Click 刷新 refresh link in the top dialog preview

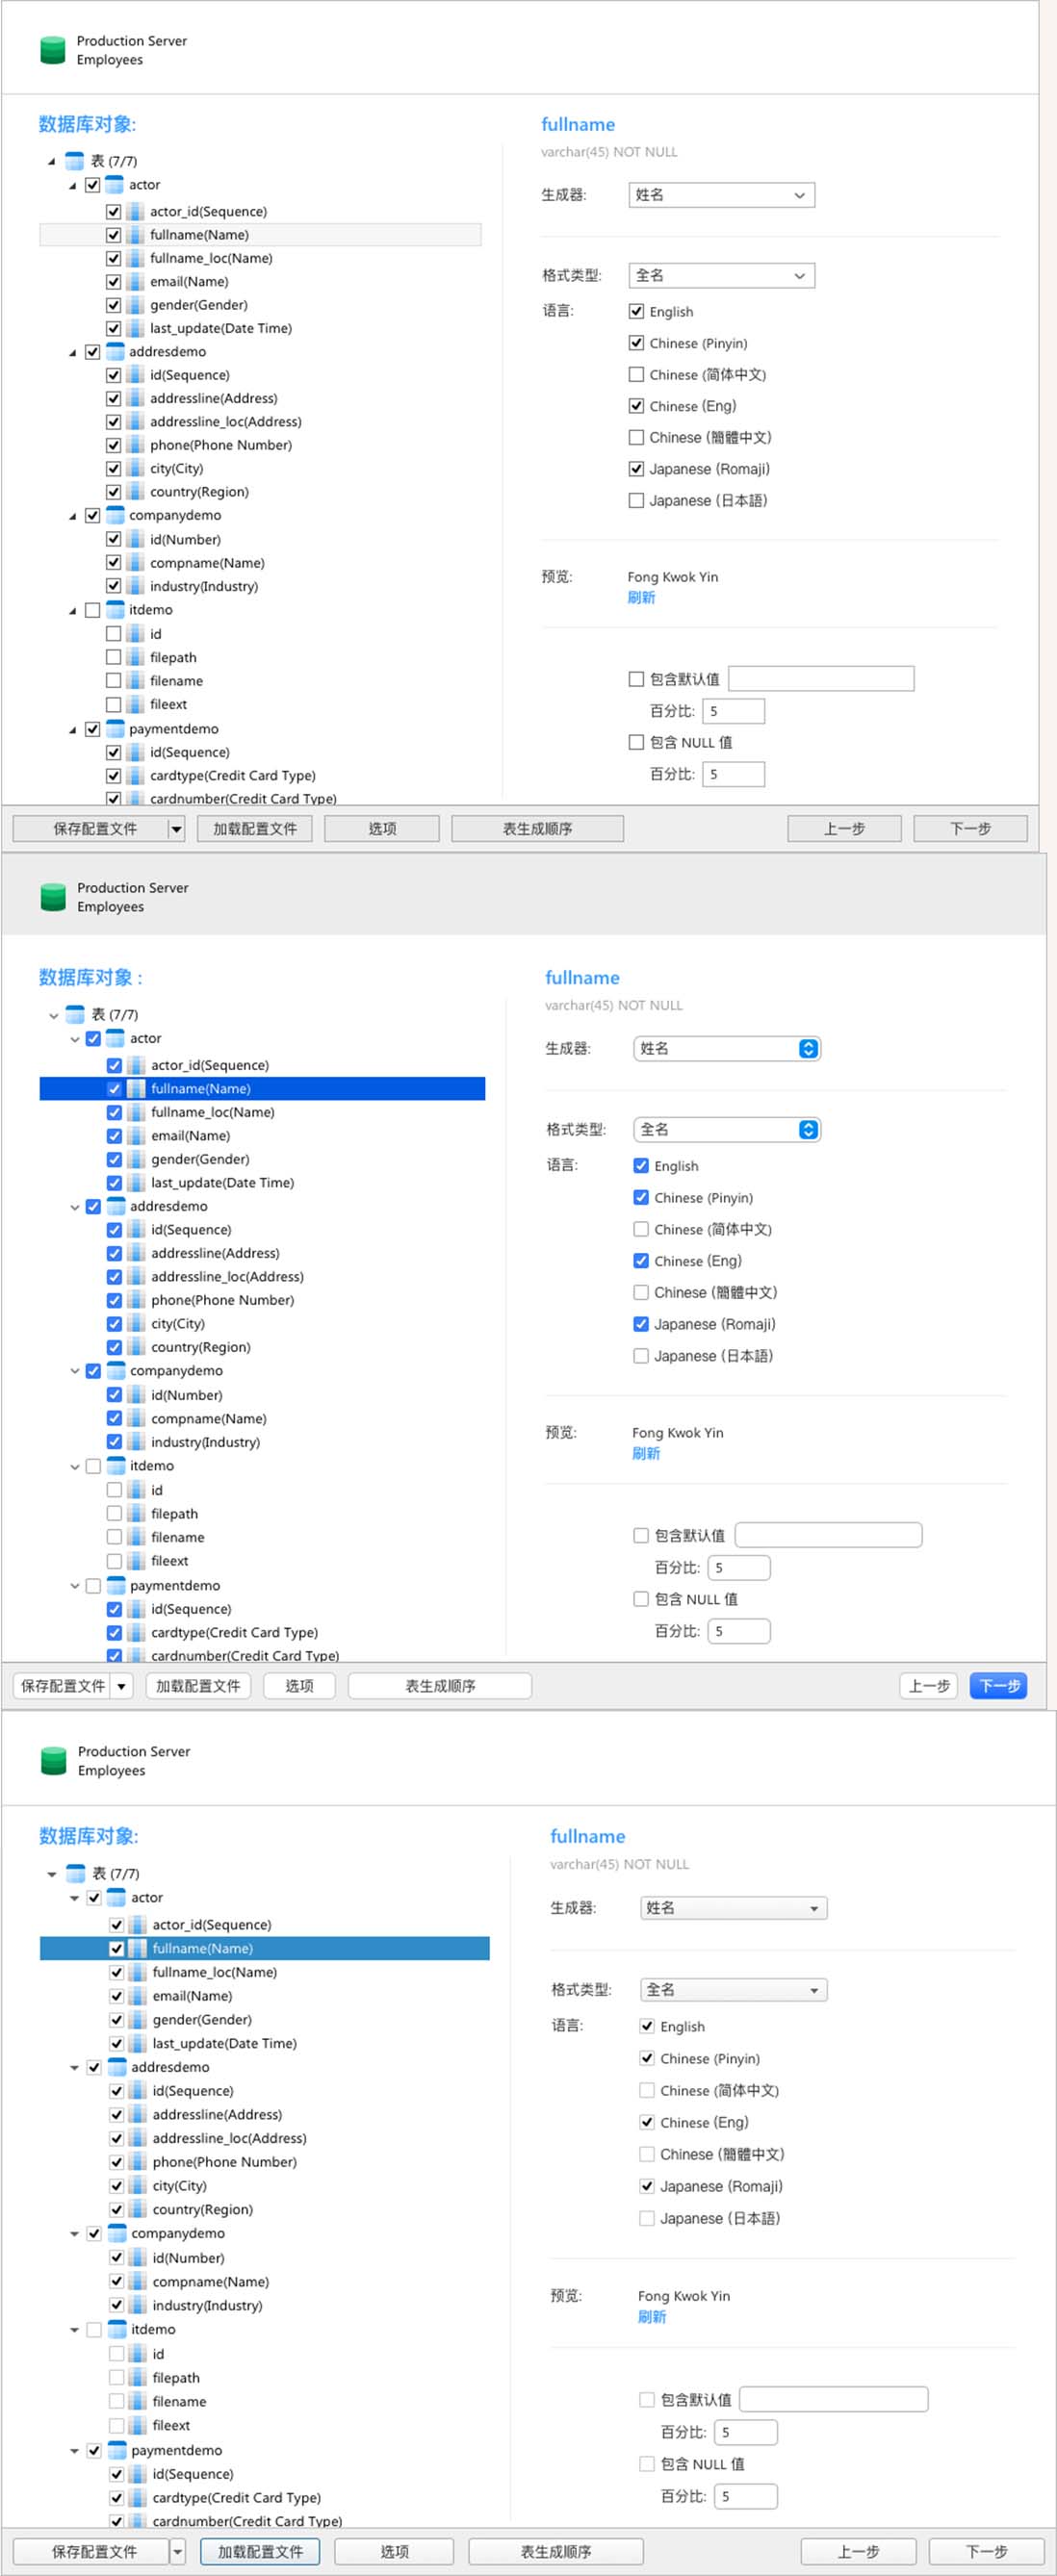641,598
